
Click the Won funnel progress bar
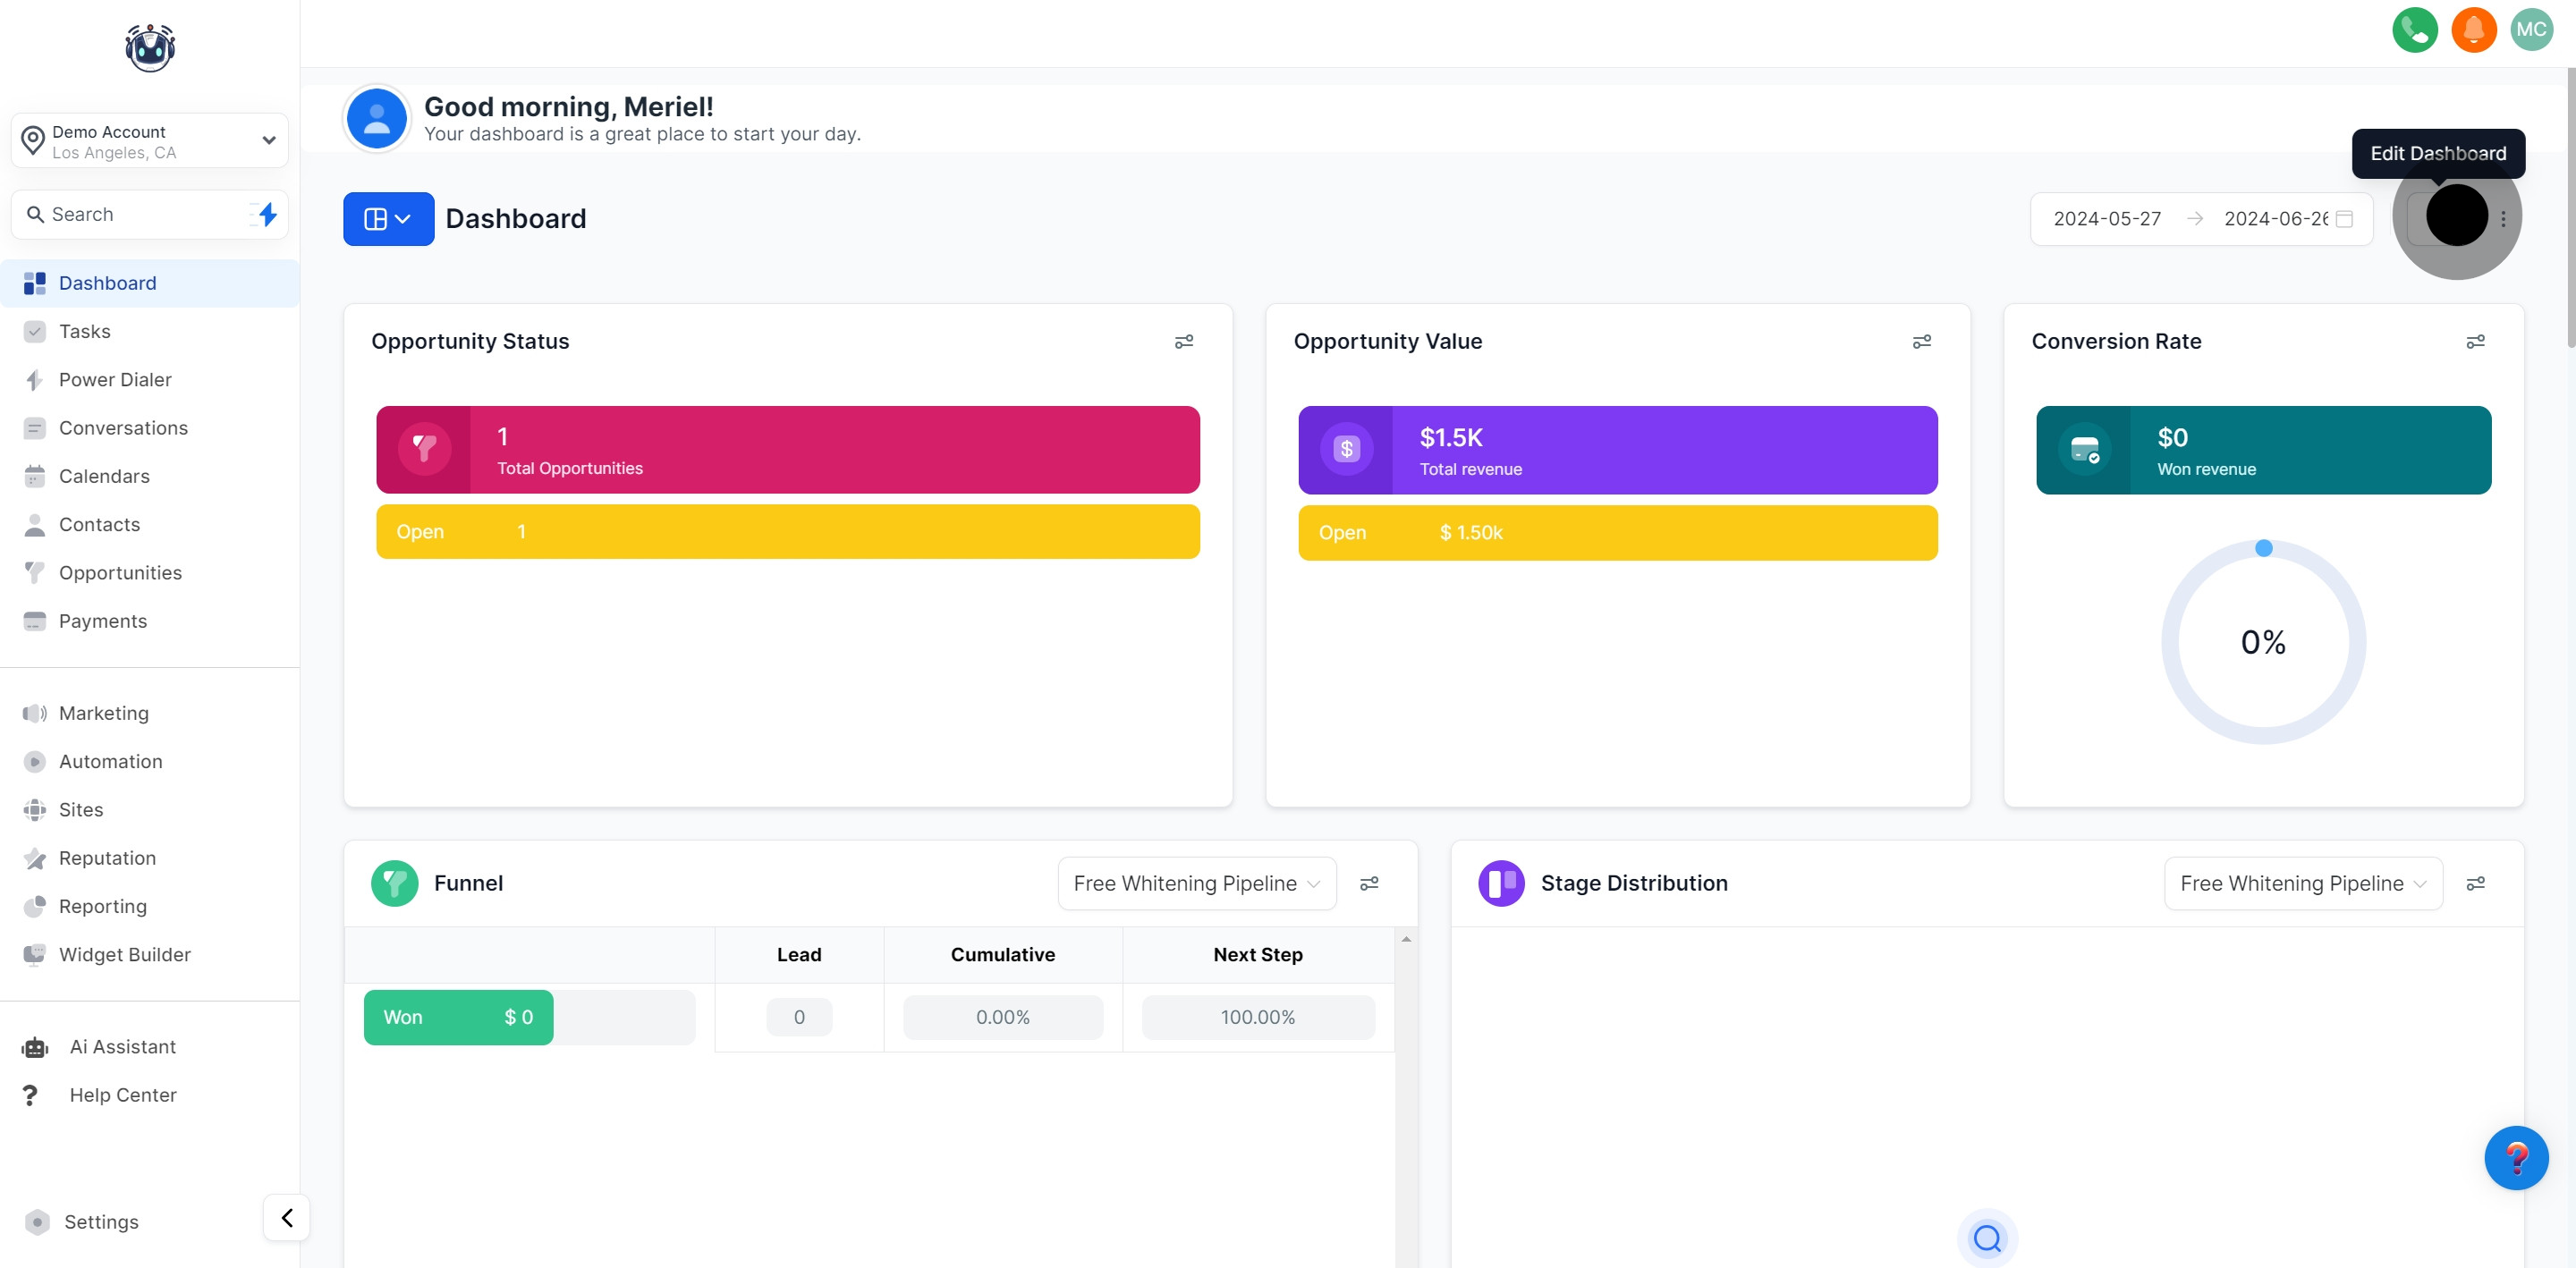458,1017
